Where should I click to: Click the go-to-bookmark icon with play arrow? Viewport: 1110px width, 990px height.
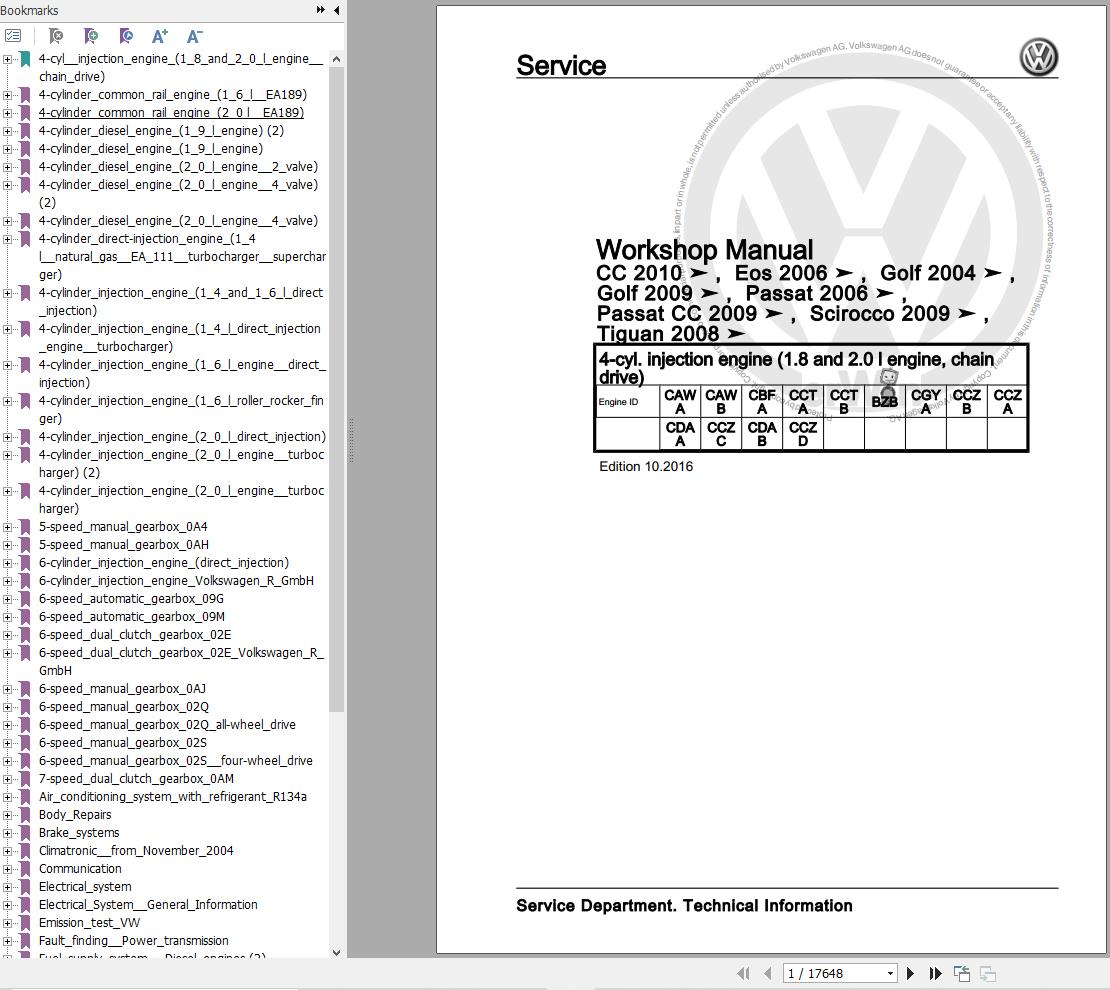click(125, 36)
